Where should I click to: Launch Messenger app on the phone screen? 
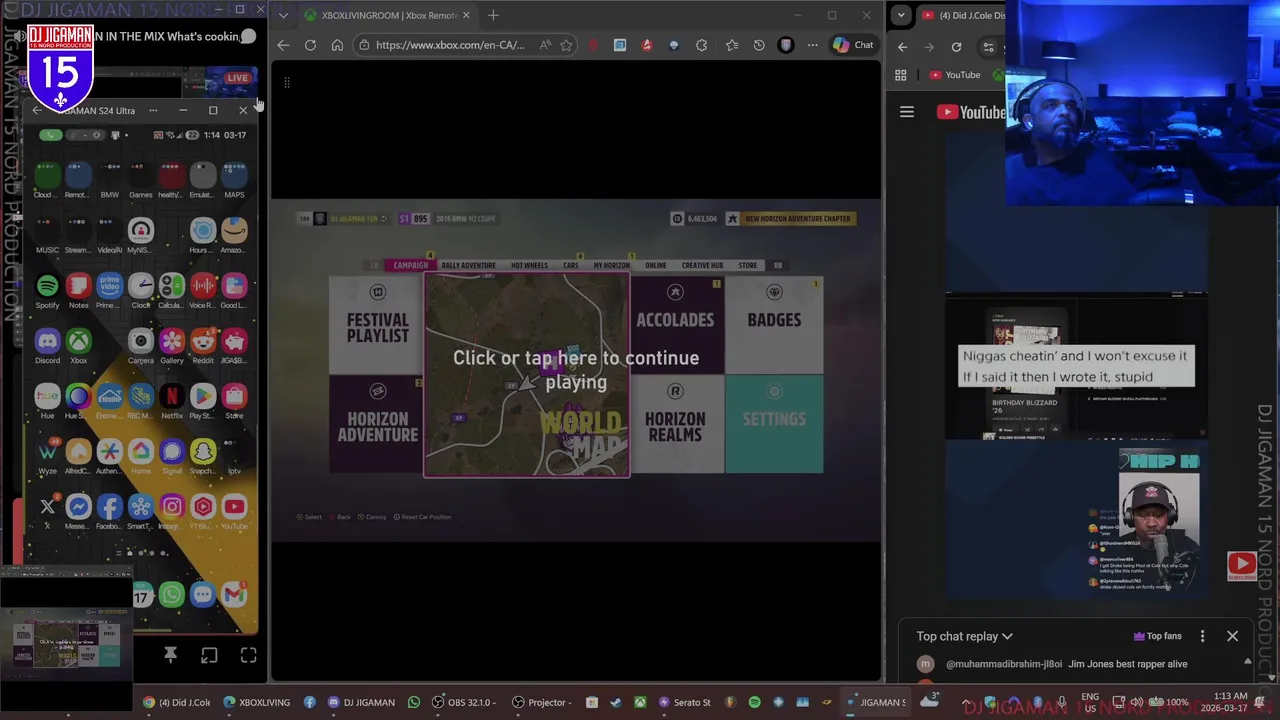78,508
